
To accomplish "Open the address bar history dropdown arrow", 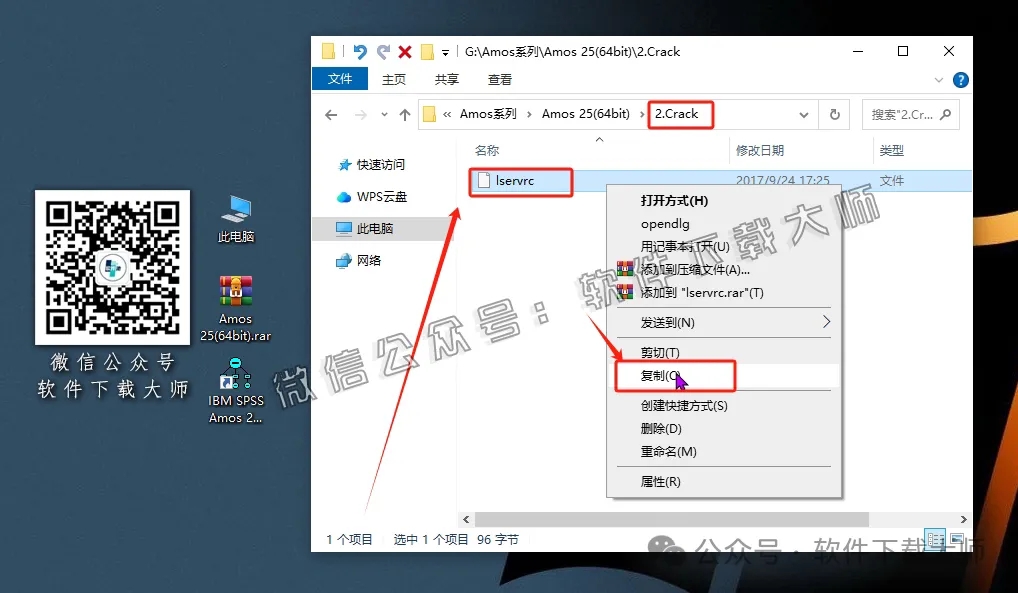I will click(806, 114).
